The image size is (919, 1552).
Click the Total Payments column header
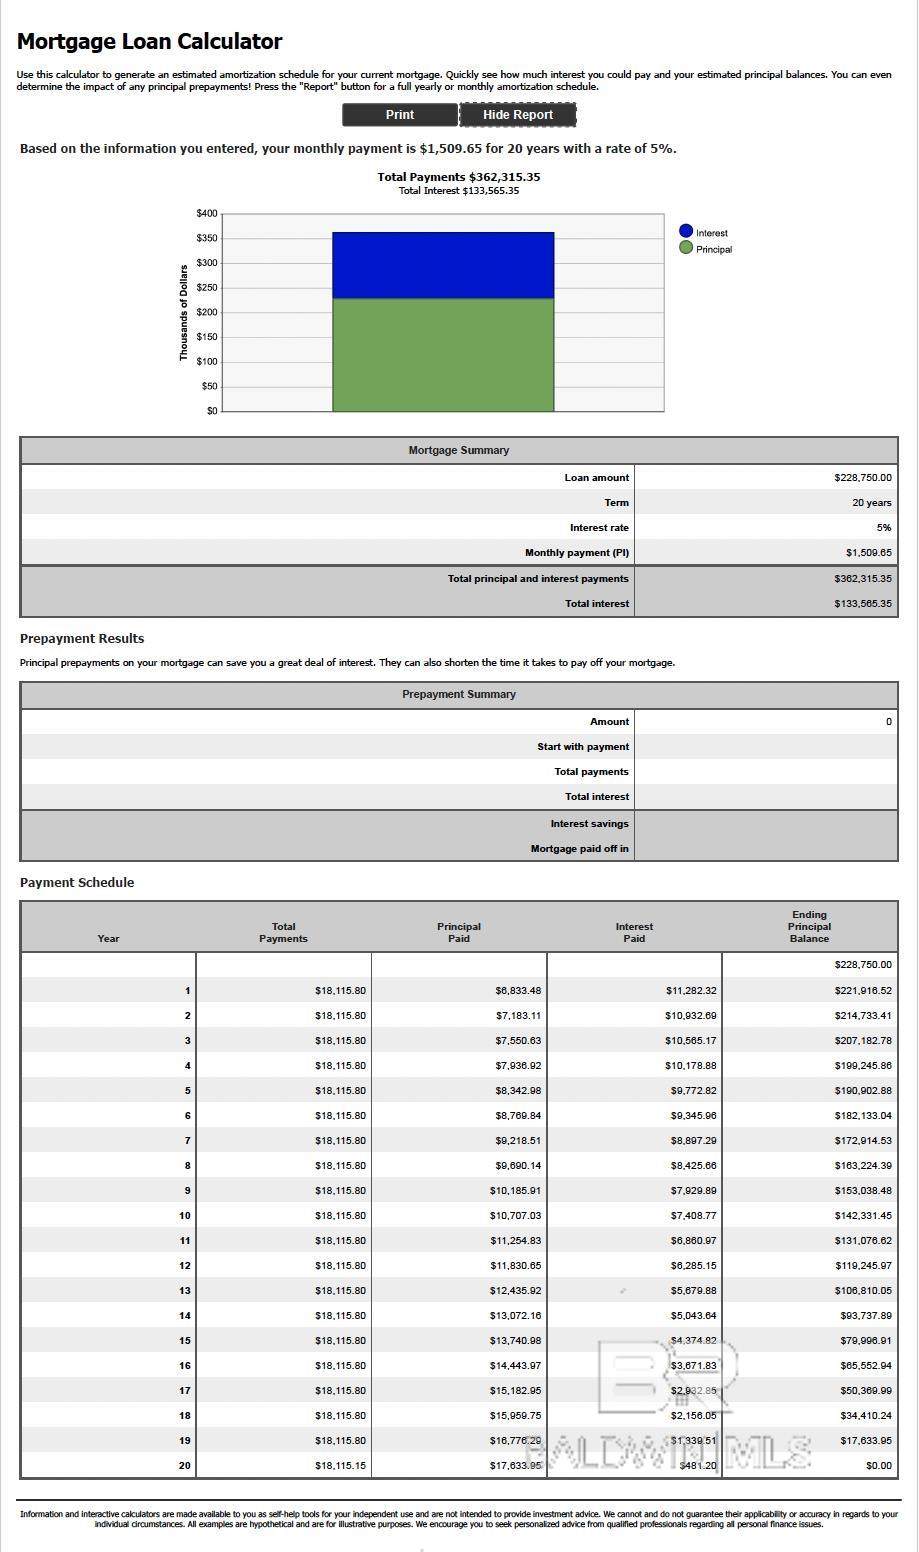click(283, 932)
